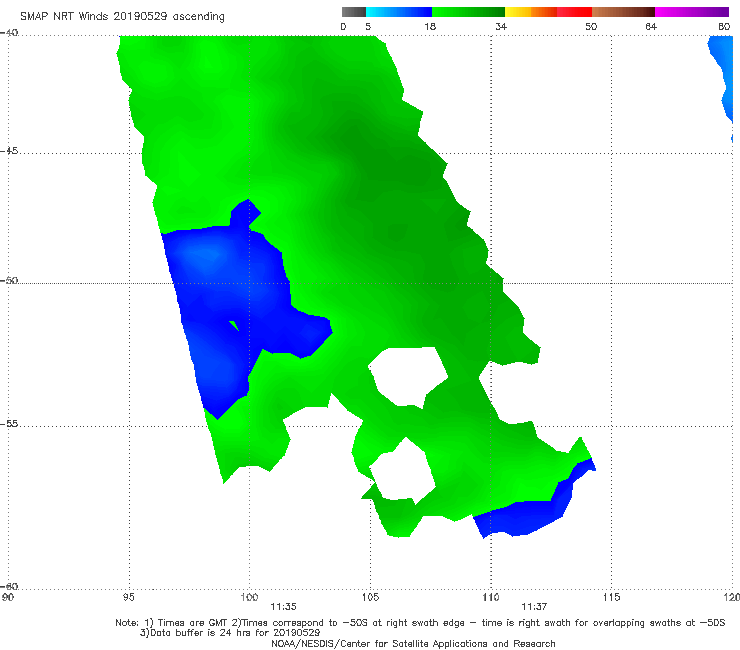Click the longitude label '115'

(612, 597)
